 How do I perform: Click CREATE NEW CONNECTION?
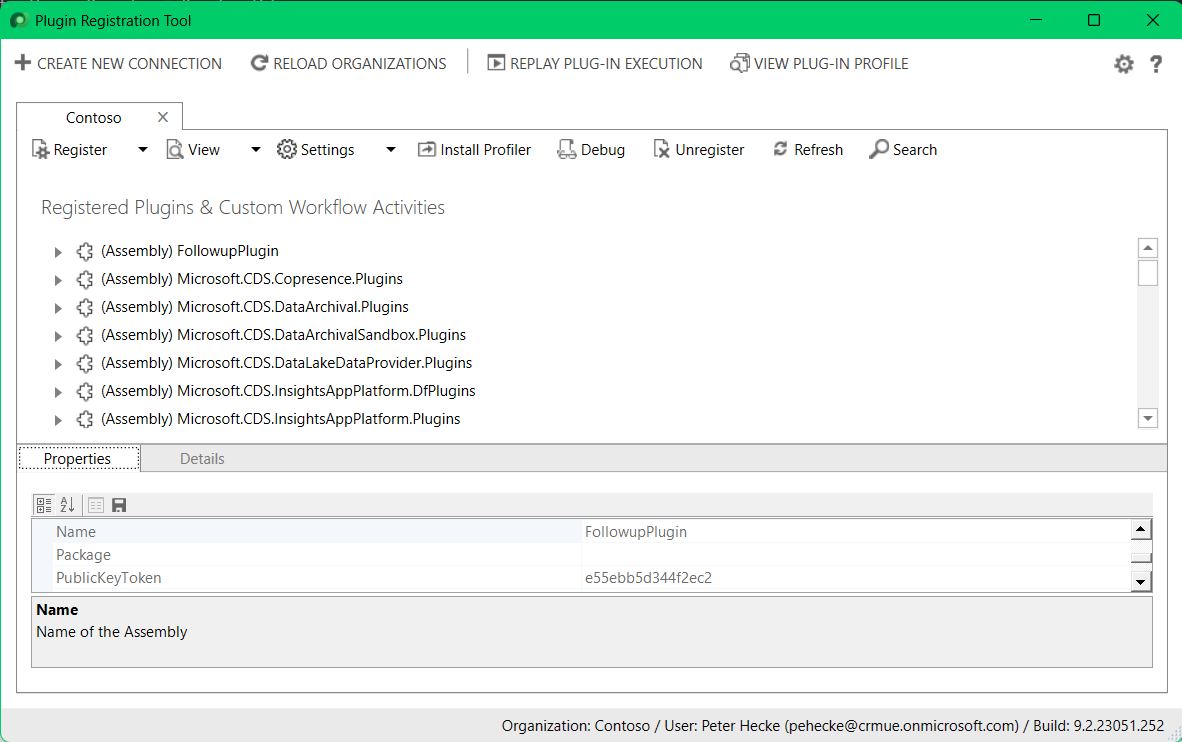coord(117,63)
